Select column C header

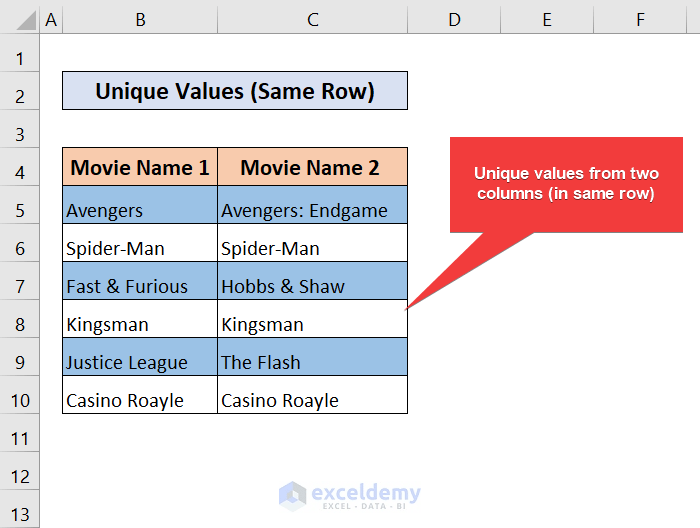[312, 20]
